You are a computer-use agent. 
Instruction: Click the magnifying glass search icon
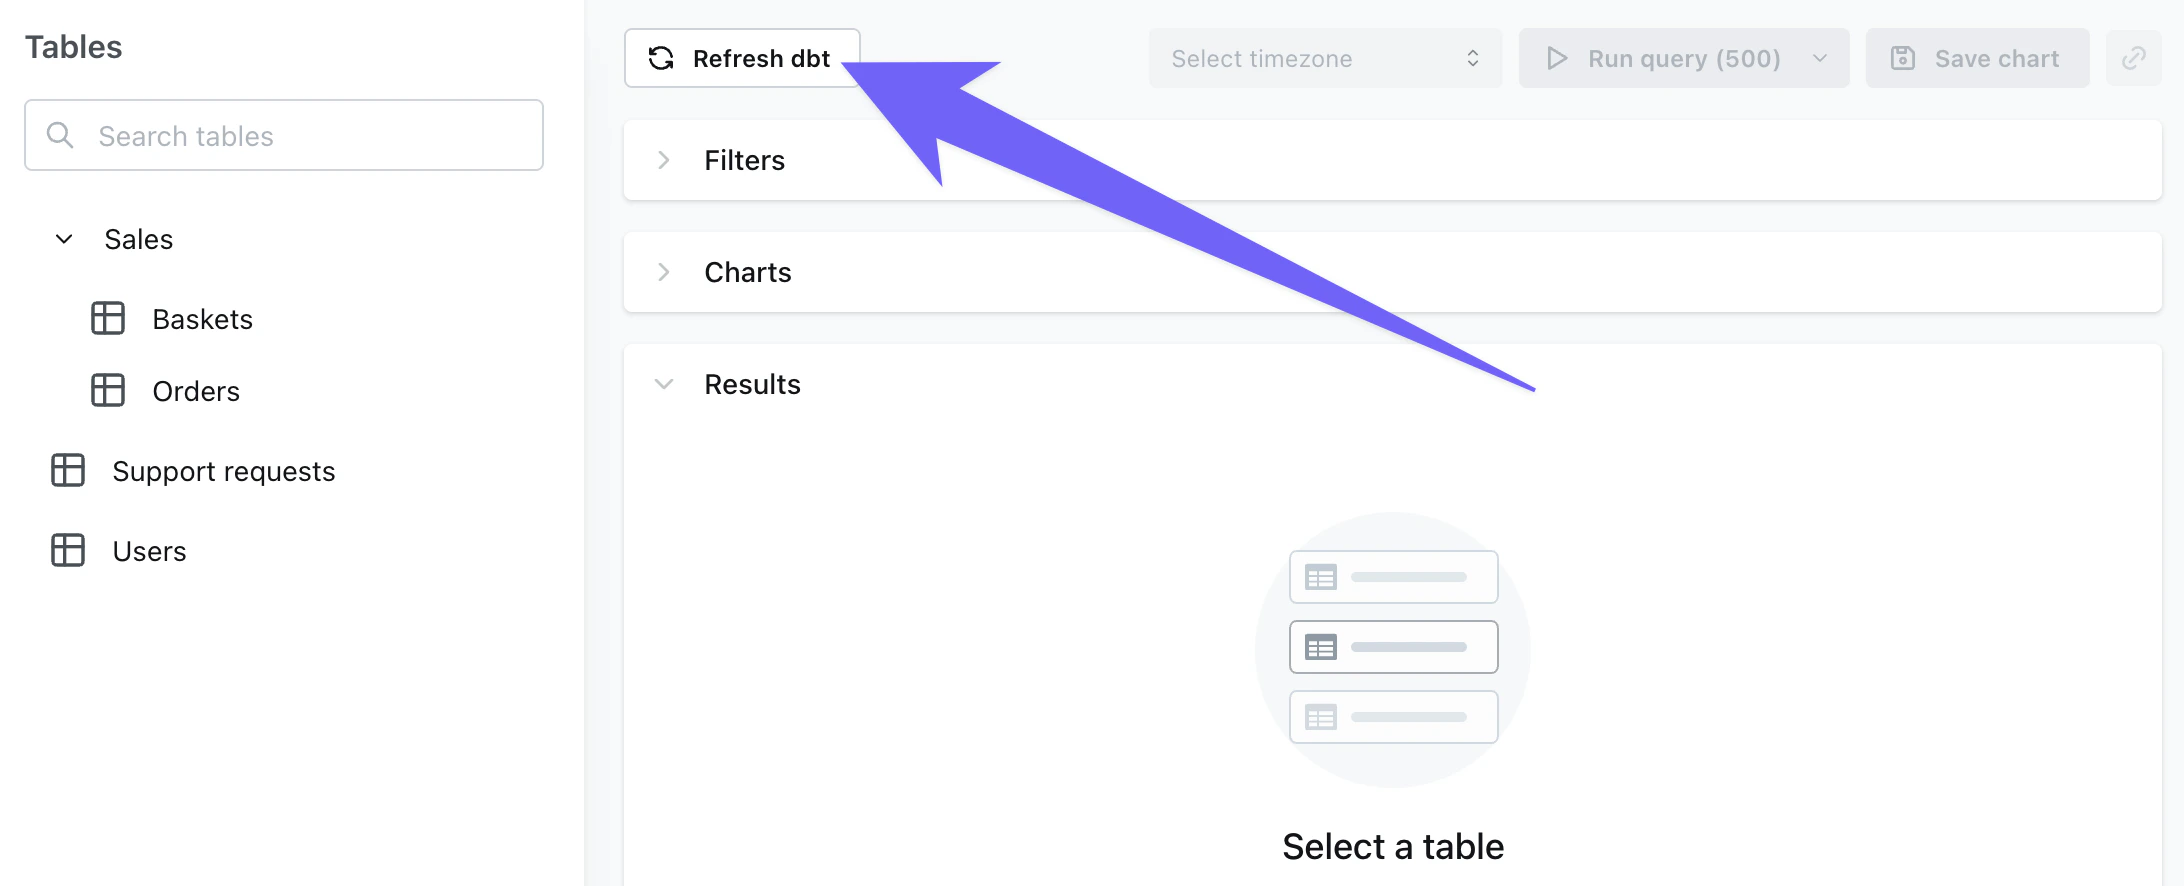coord(60,135)
